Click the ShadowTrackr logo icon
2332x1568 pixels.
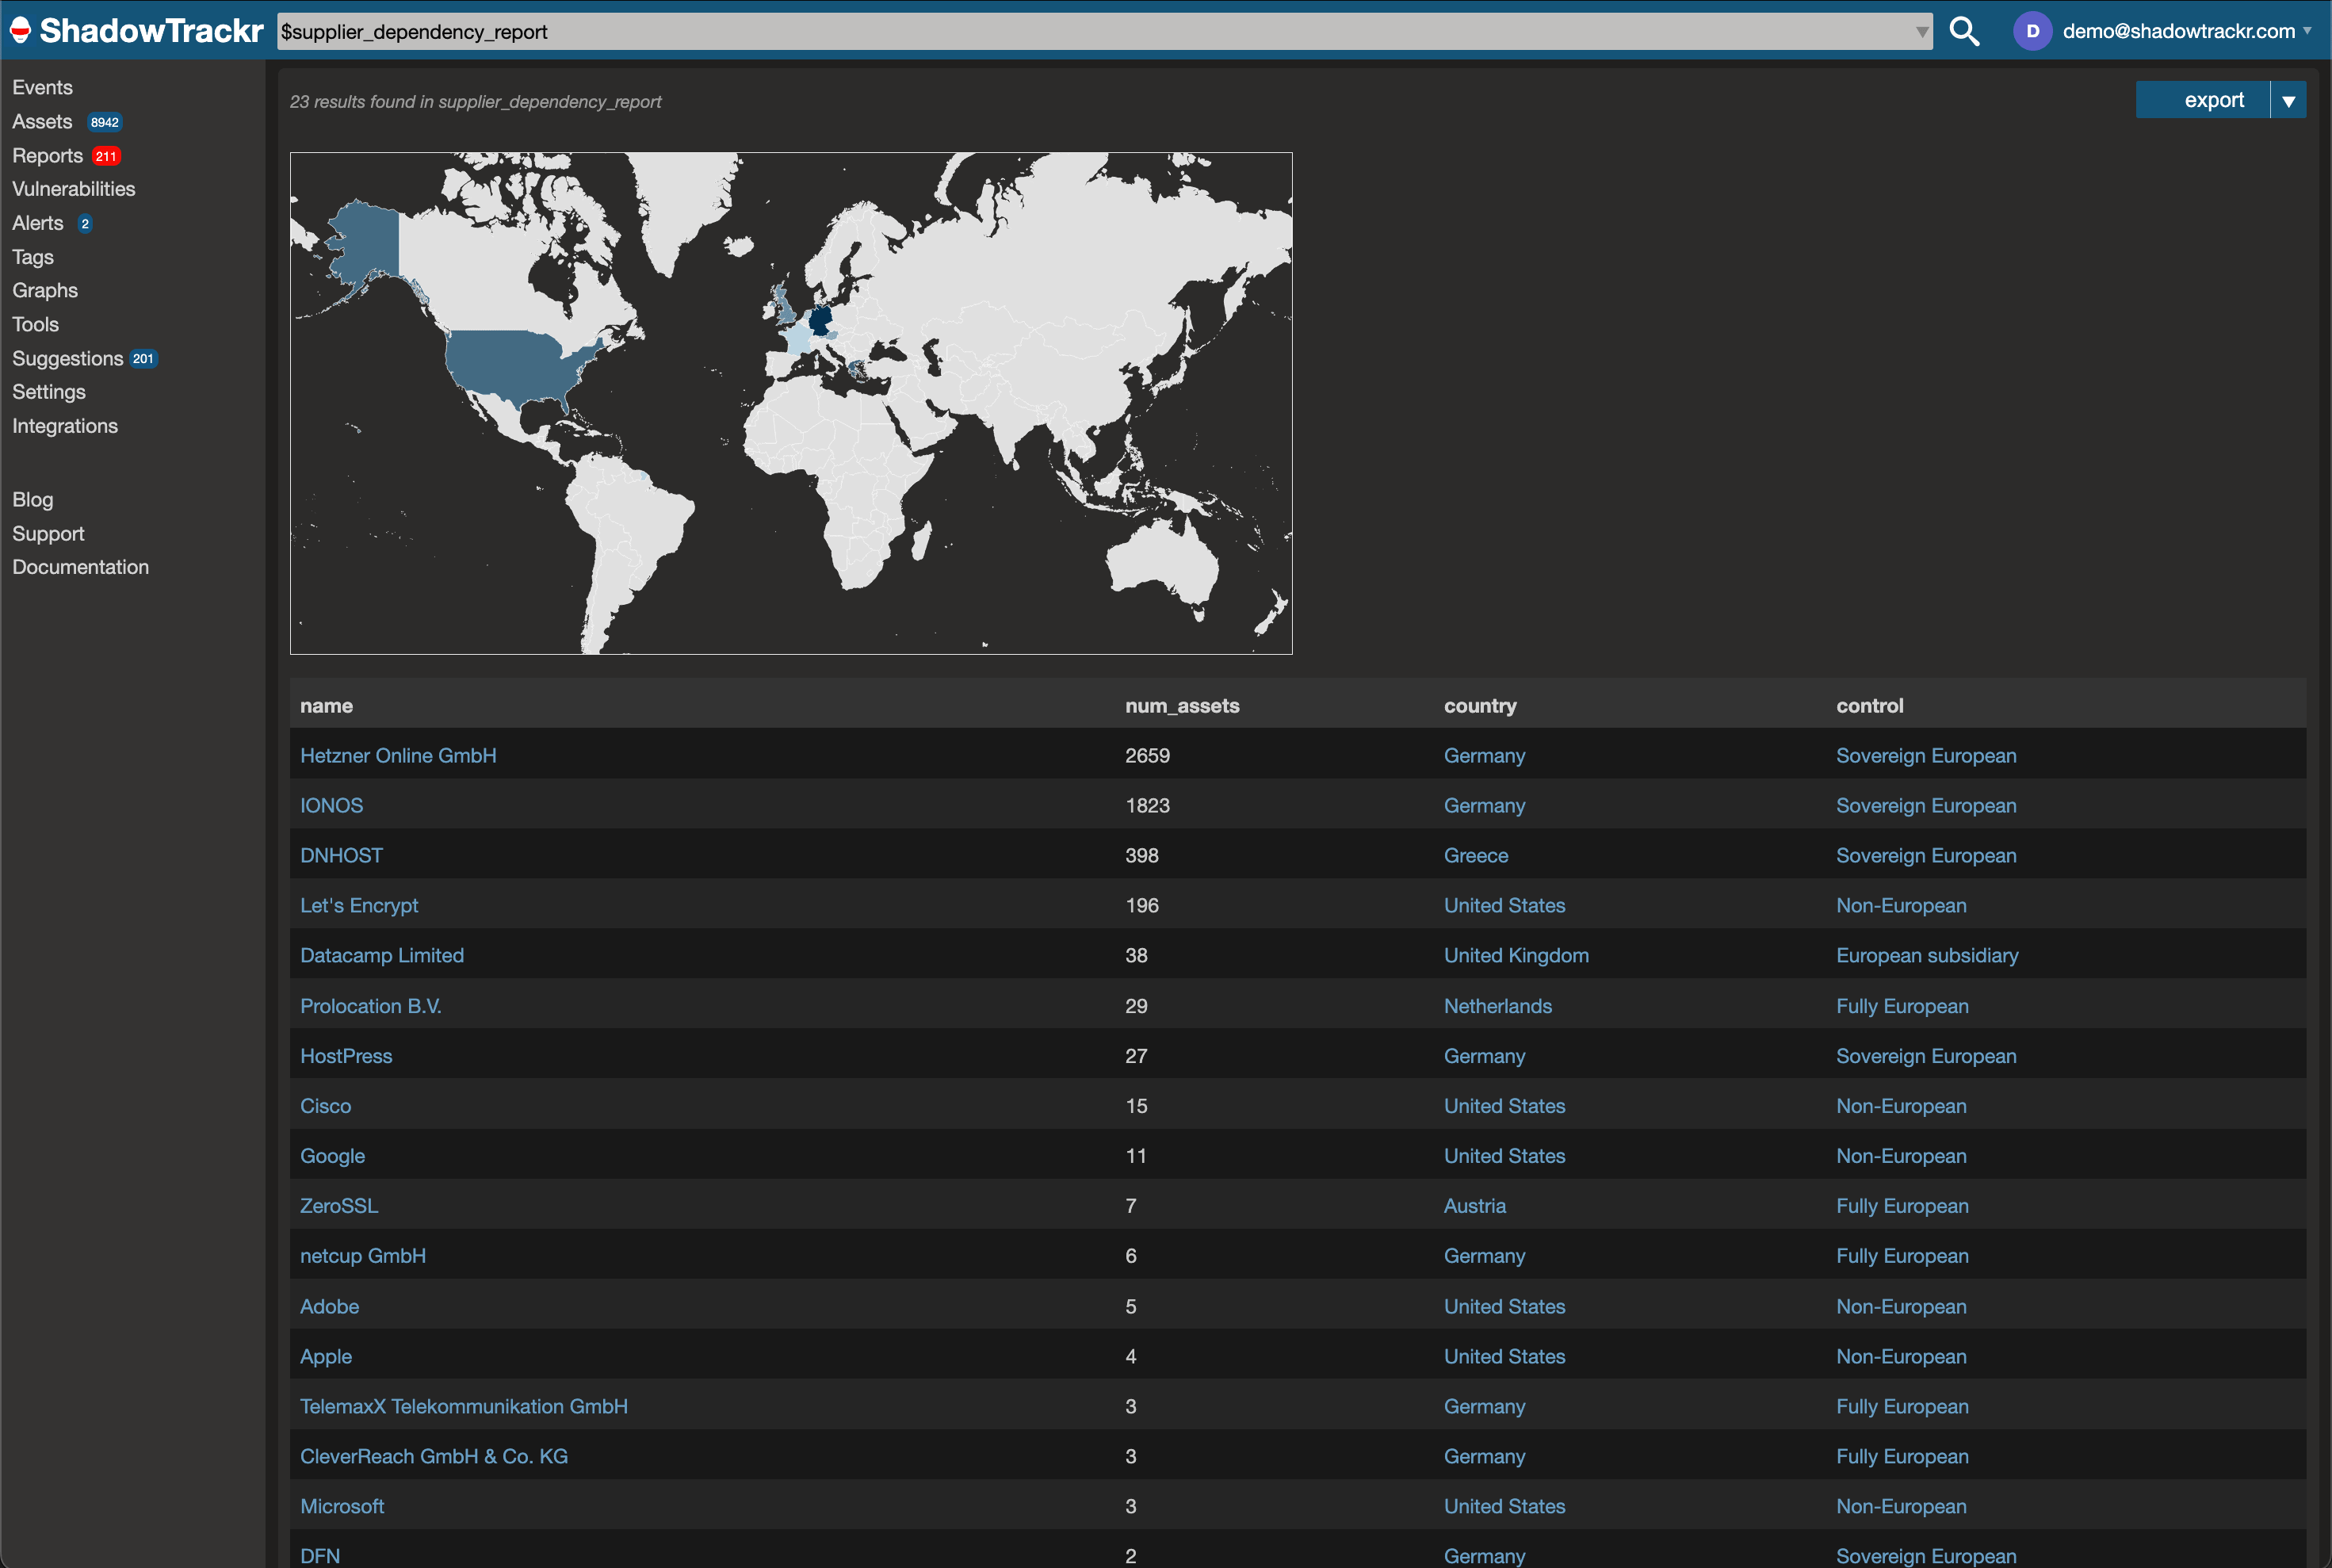point(20,31)
